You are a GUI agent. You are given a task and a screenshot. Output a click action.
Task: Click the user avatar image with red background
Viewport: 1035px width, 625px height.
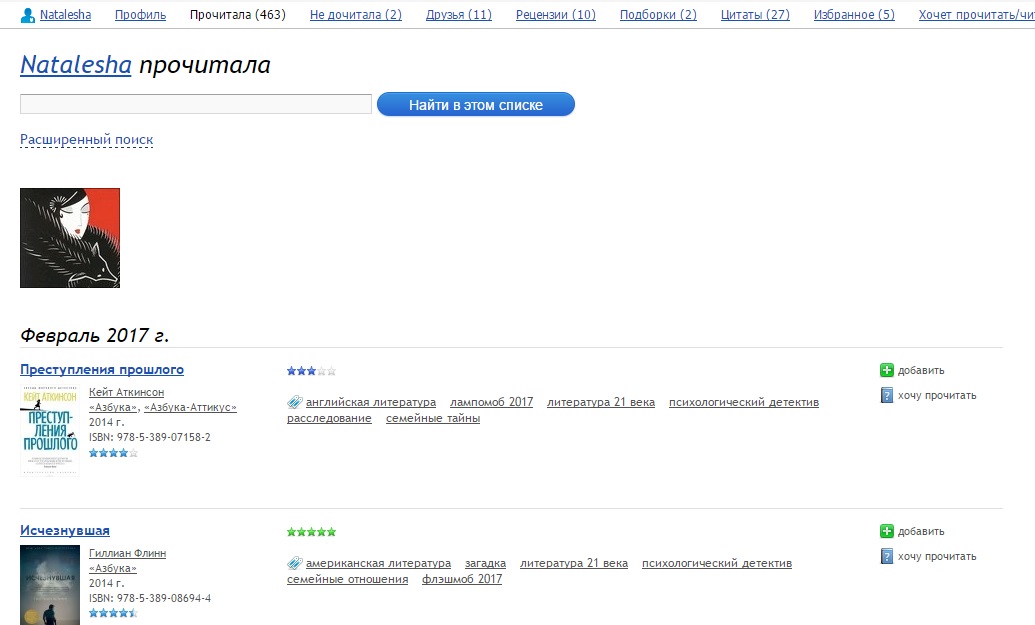click(x=70, y=238)
